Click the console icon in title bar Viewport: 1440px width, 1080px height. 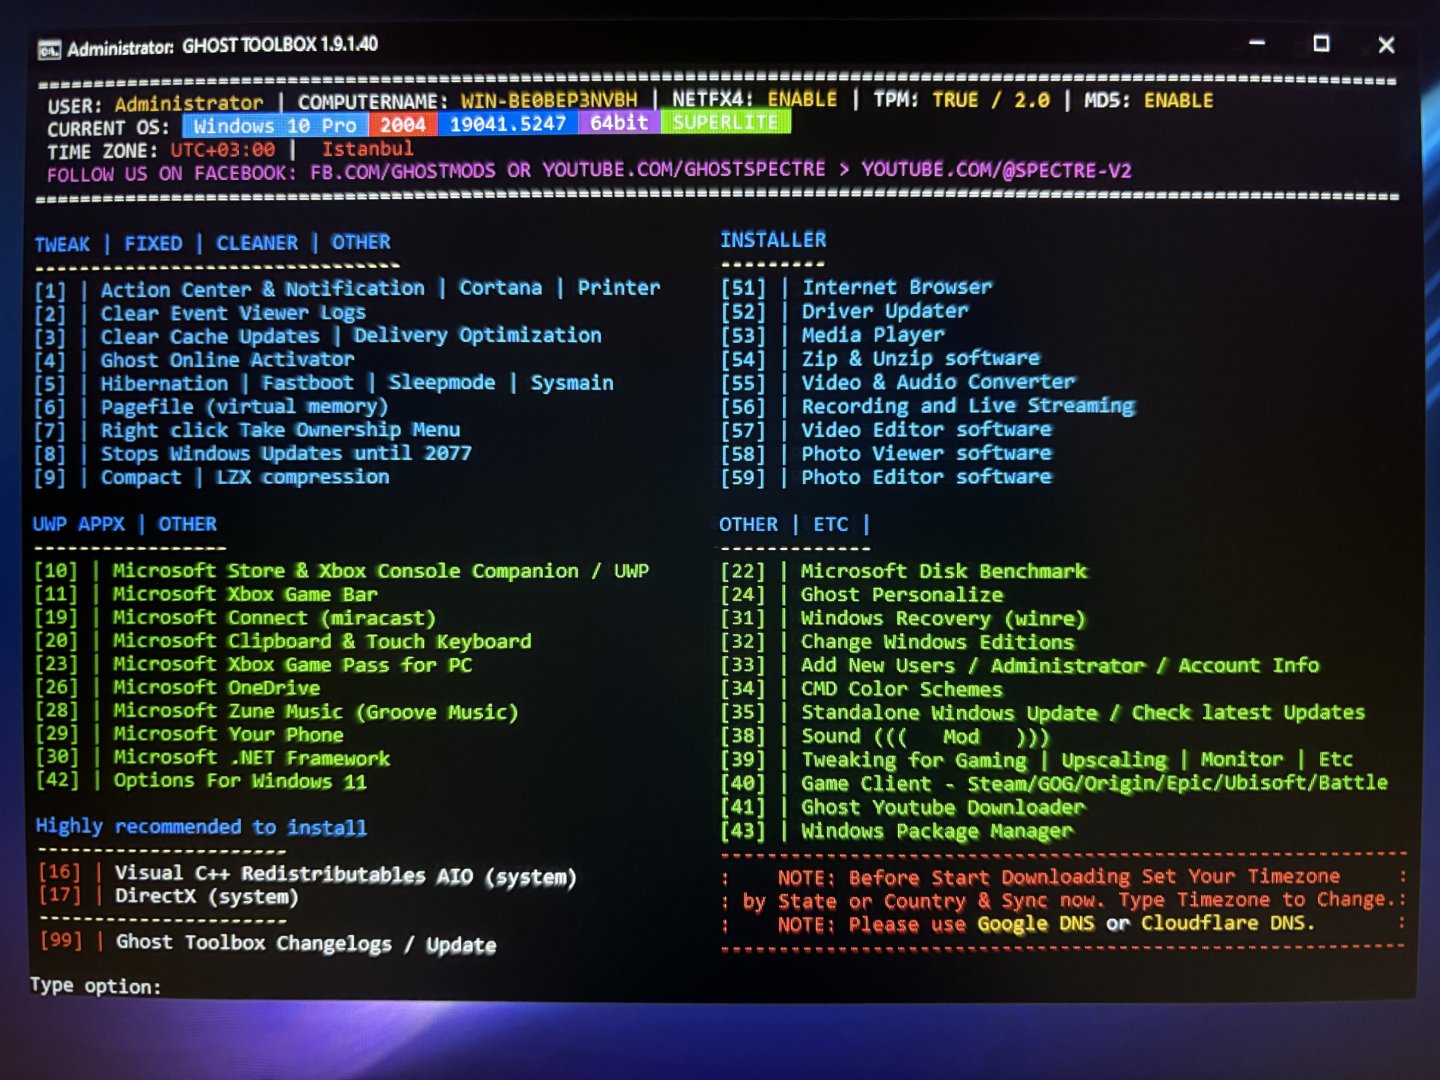[x=49, y=49]
